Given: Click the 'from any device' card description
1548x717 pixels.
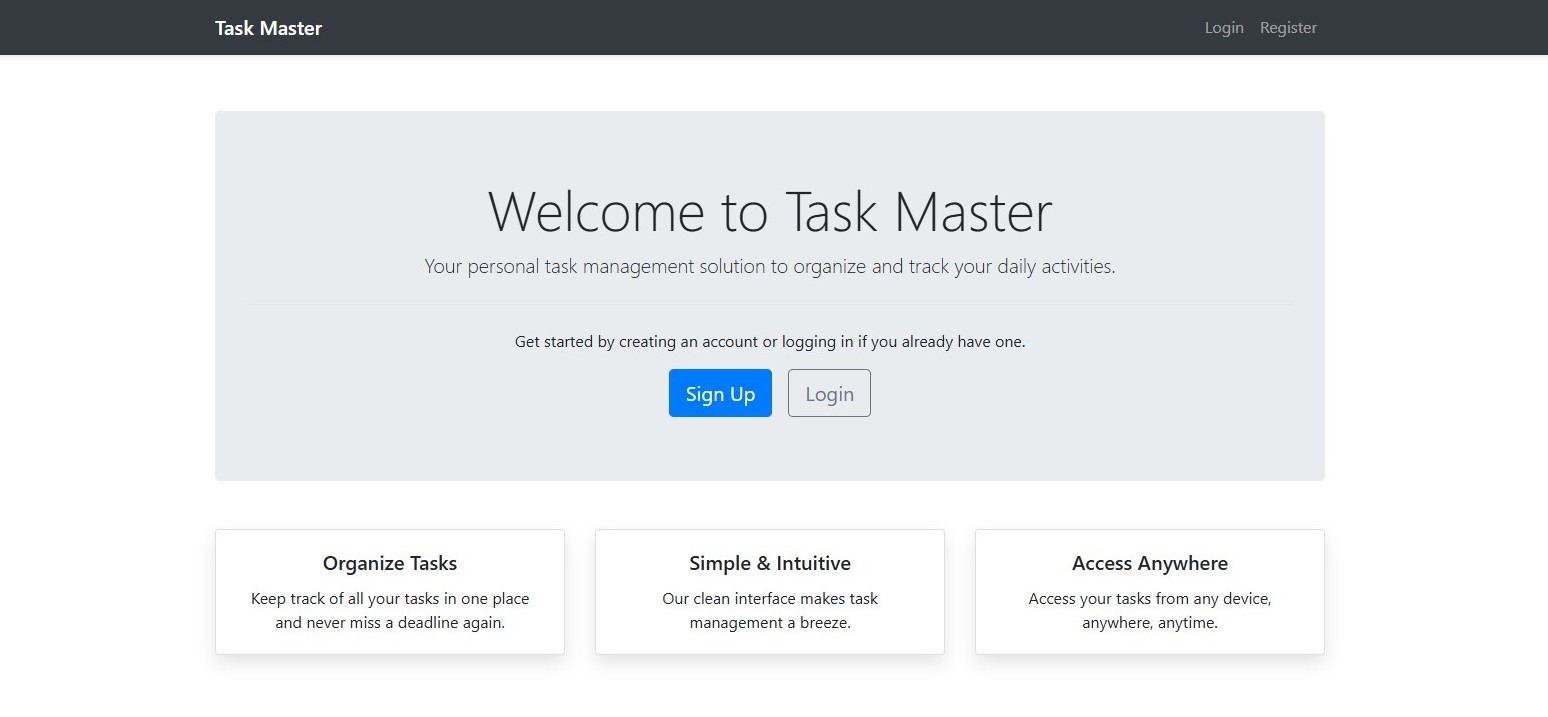Looking at the screenshot, I should point(1149,611).
